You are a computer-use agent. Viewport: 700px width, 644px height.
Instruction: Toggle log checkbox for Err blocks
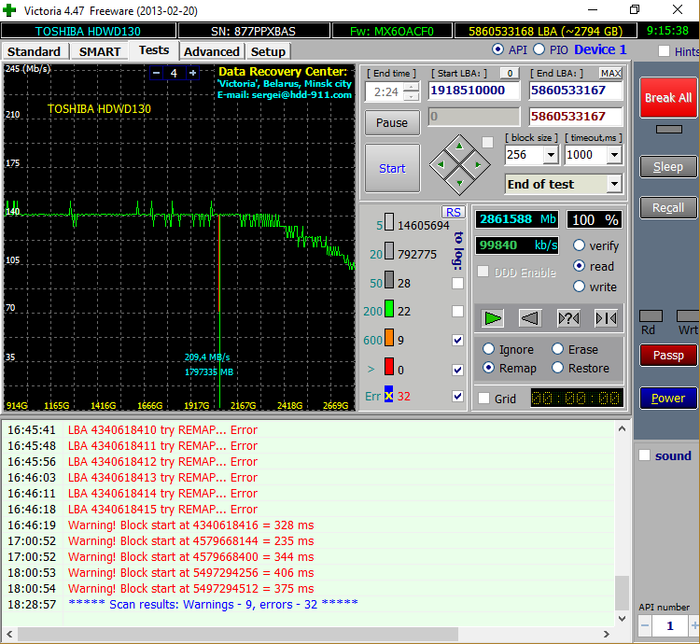pyautogui.click(x=458, y=396)
